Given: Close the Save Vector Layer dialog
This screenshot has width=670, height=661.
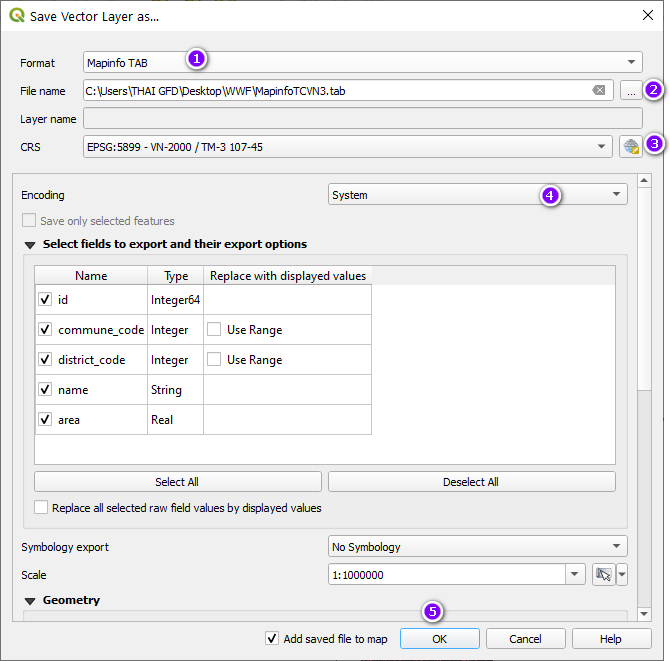Looking at the screenshot, I should (x=648, y=15).
